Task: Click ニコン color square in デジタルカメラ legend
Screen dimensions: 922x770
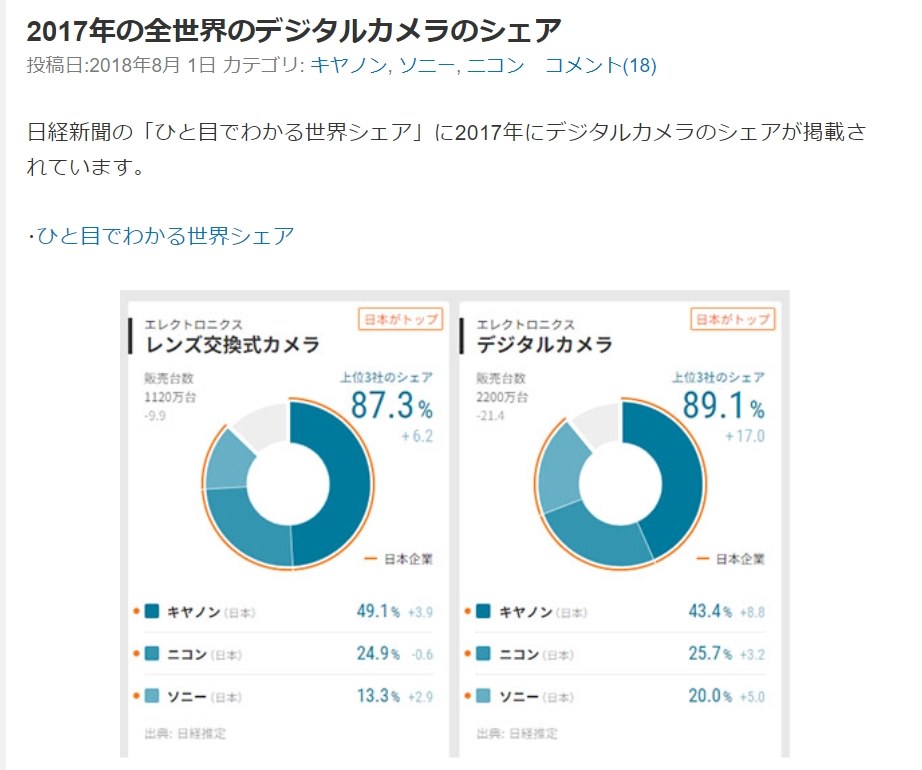Action: point(484,654)
